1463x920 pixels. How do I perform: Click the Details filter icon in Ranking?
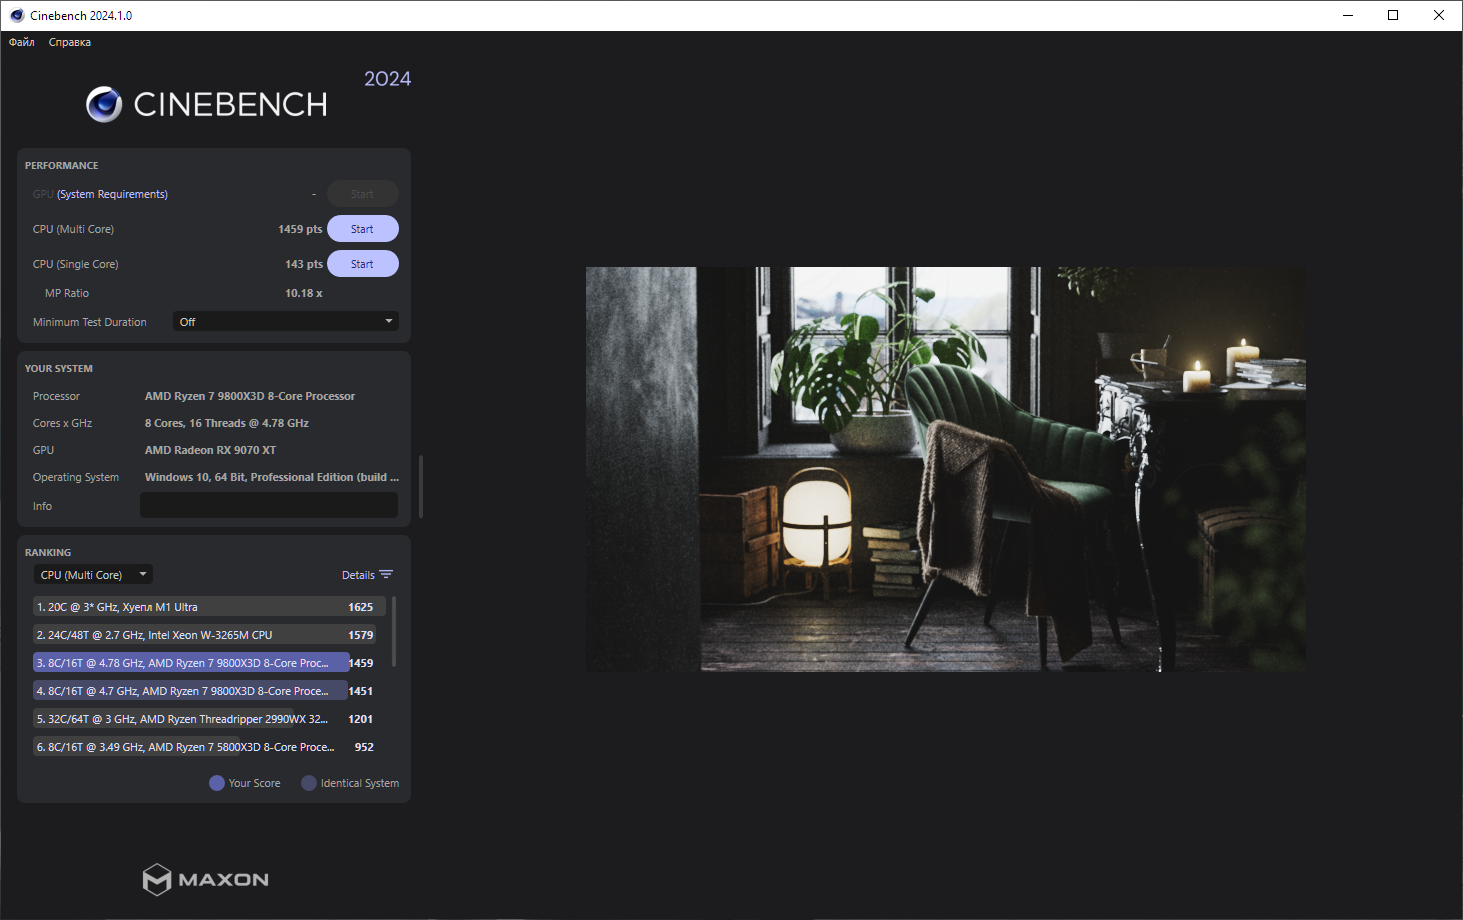pos(386,575)
